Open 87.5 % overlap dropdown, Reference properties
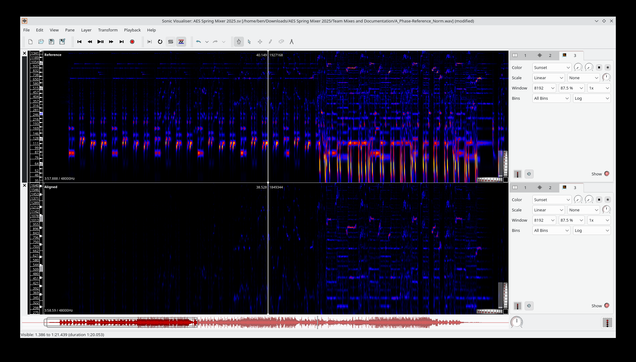 (x=572, y=88)
